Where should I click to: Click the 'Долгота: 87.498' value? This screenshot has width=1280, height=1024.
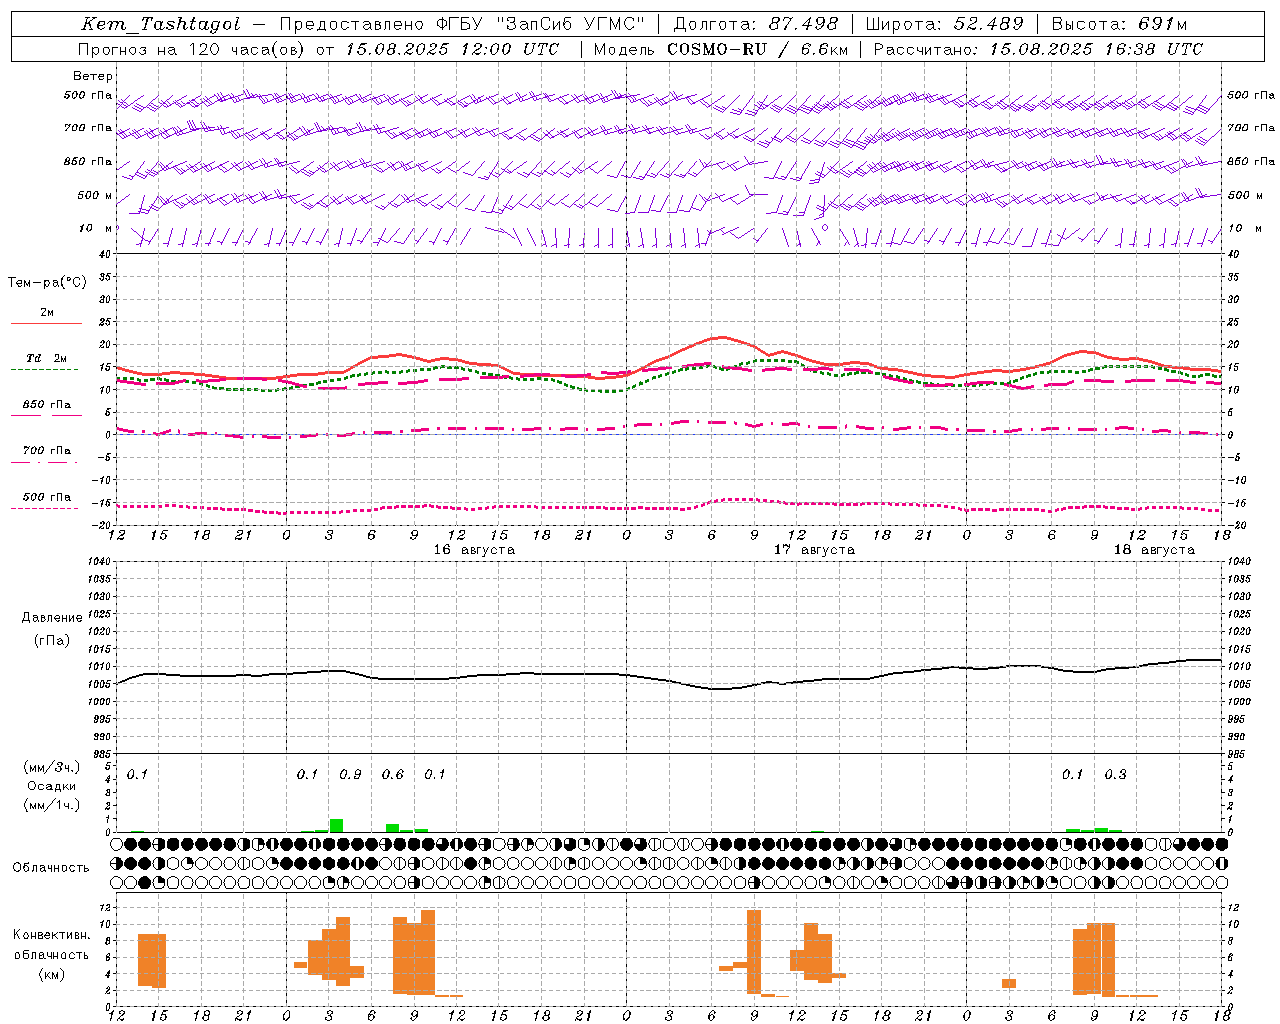756,24
